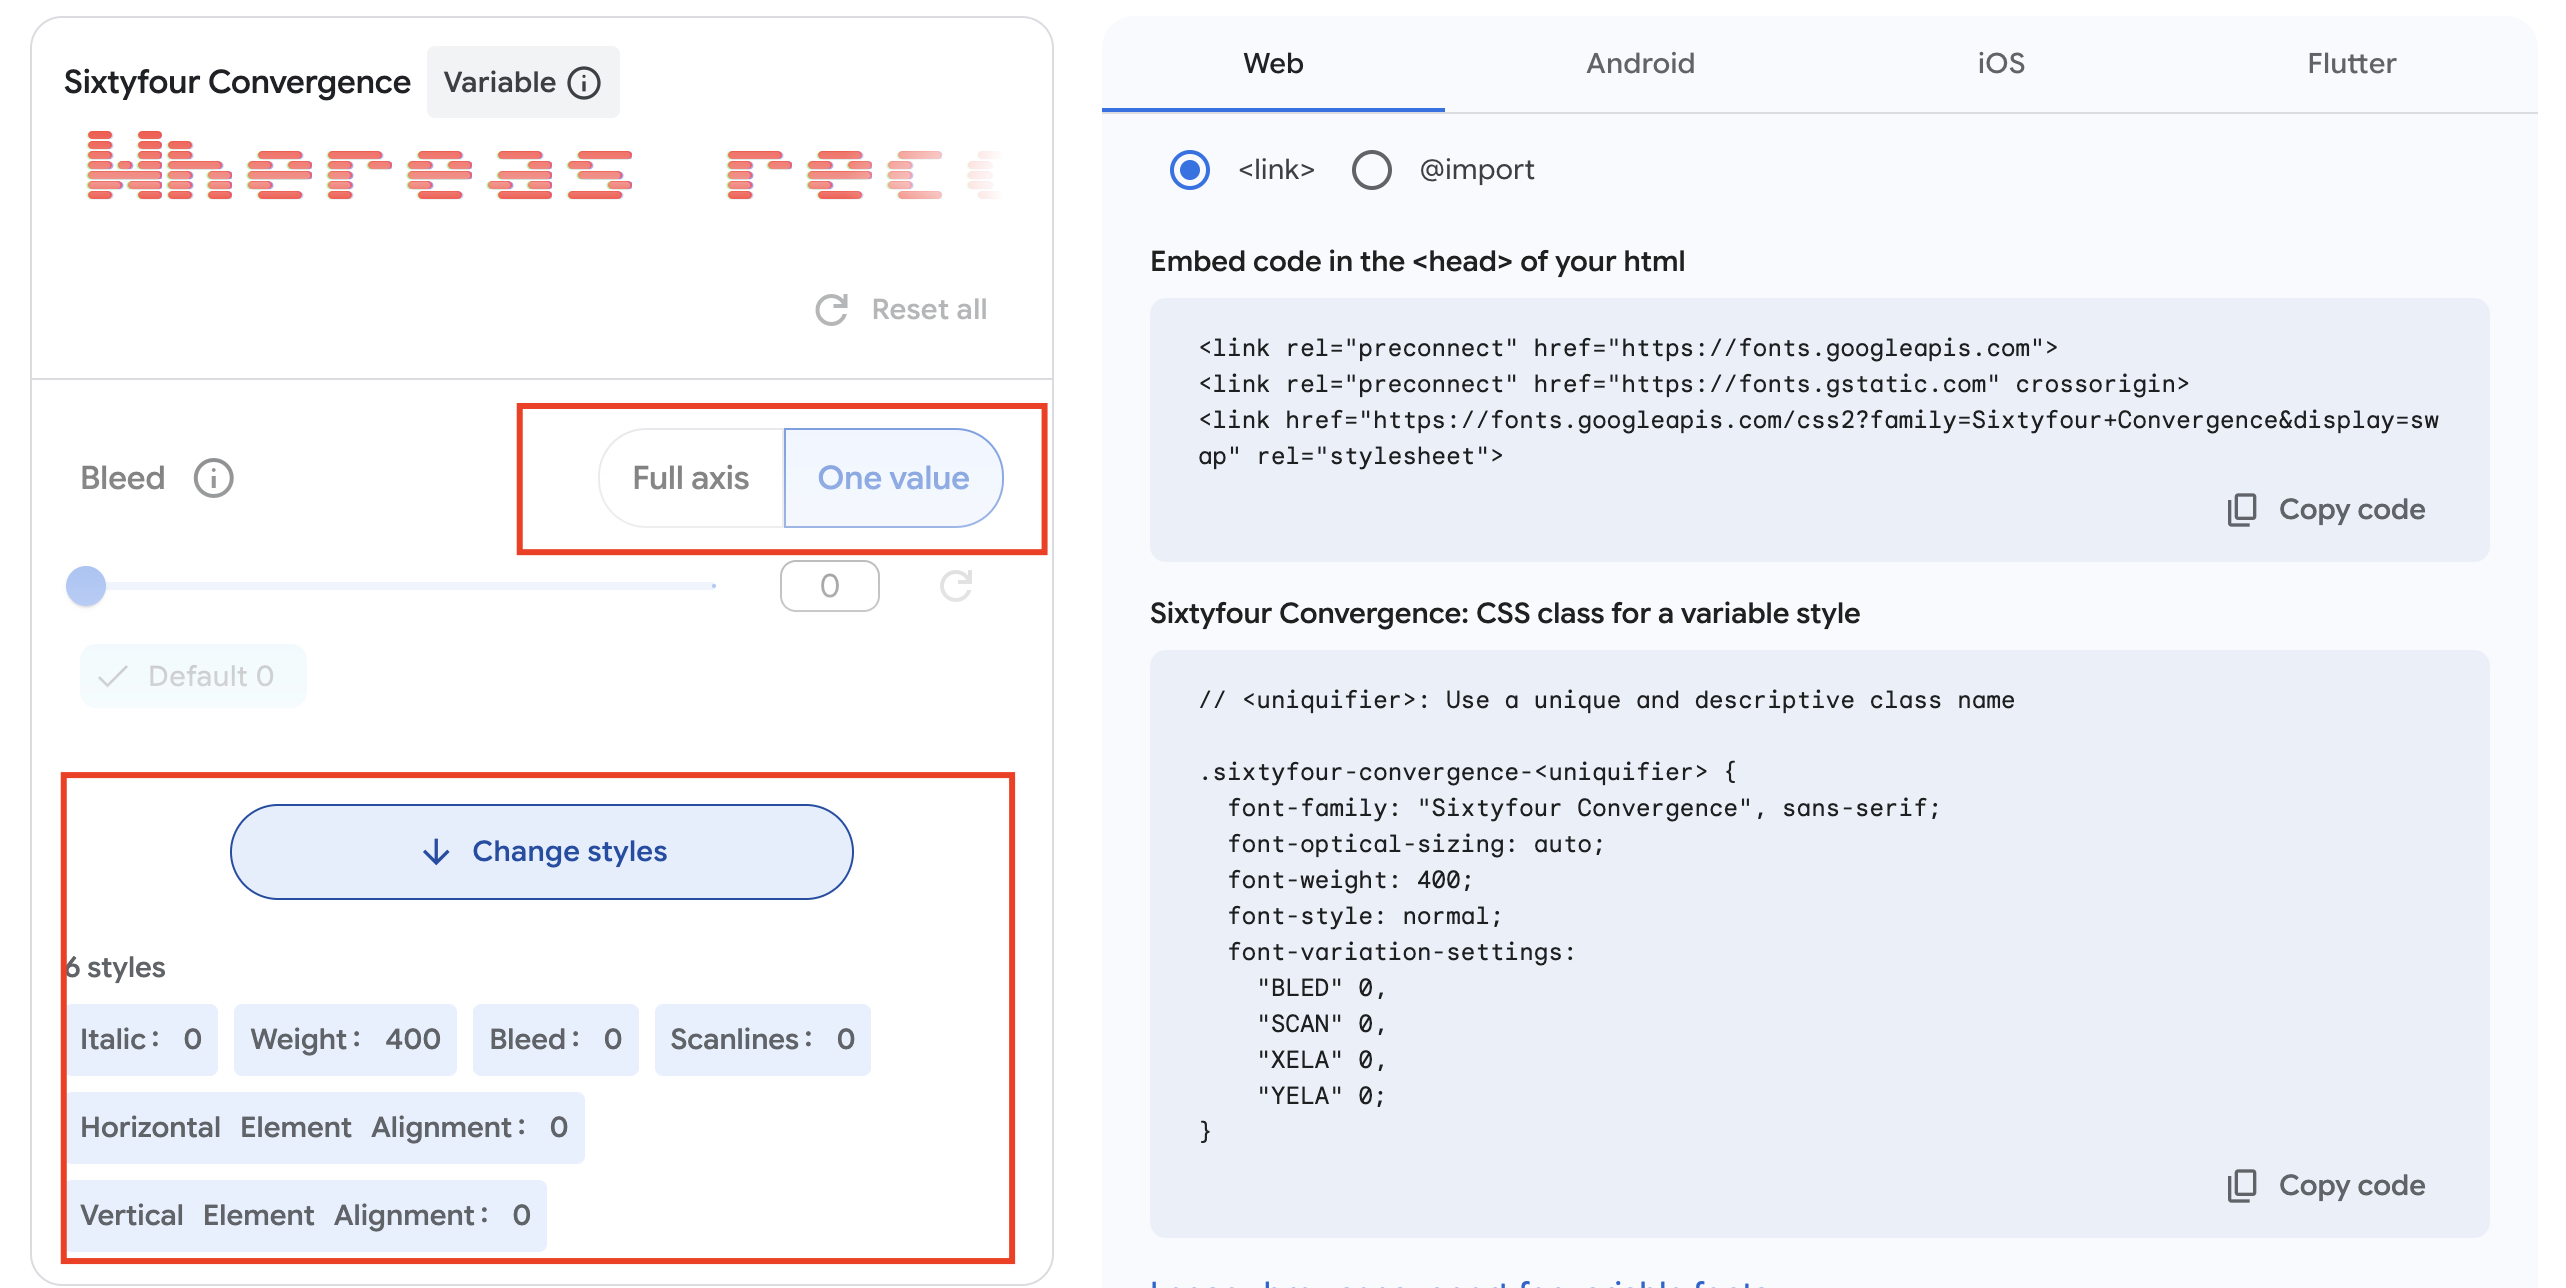Click the Bleed slider handle
This screenshot has height=1288, width=2566.
[86, 586]
